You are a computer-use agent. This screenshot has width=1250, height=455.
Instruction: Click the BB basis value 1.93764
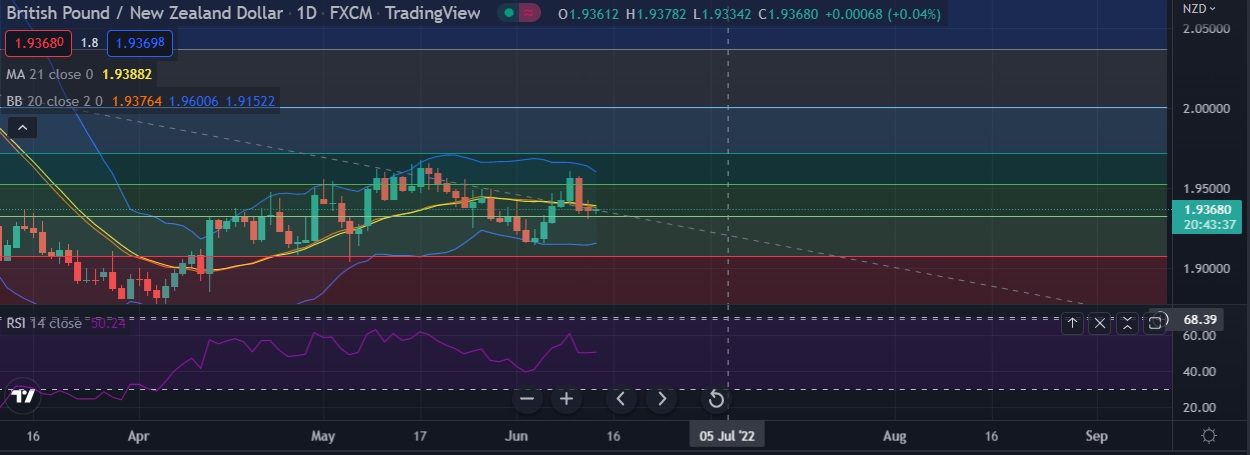(x=139, y=101)
